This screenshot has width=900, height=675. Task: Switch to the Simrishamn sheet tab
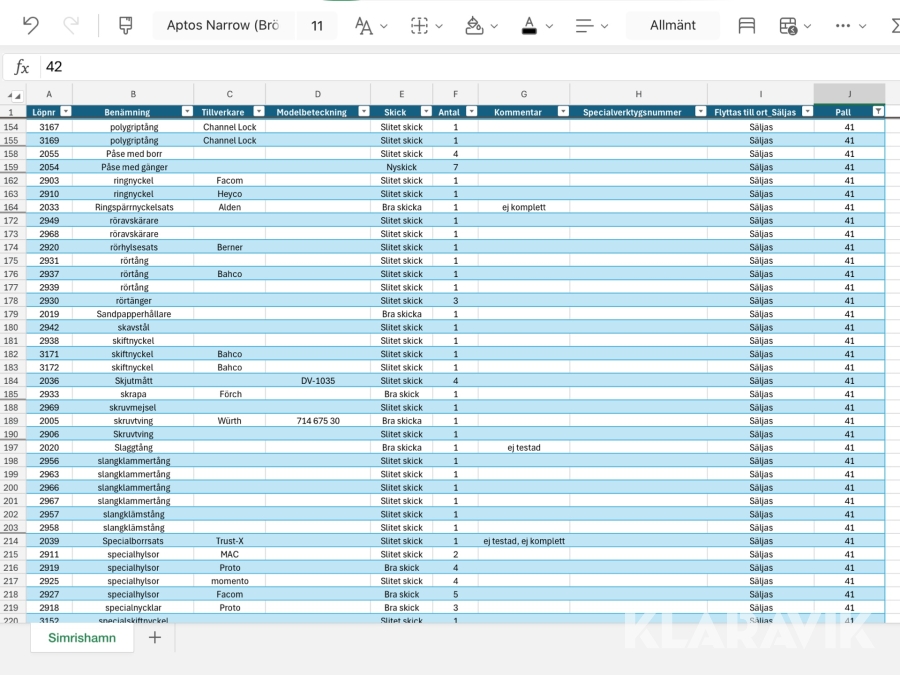[82, 638]
